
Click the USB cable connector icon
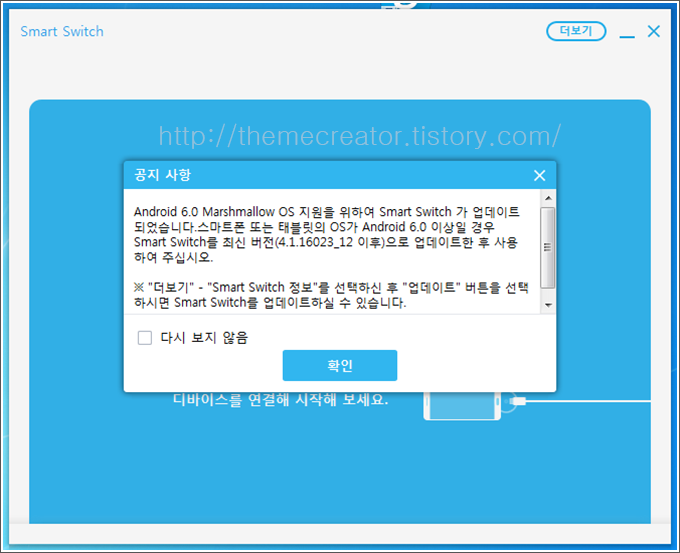[519, 401]
